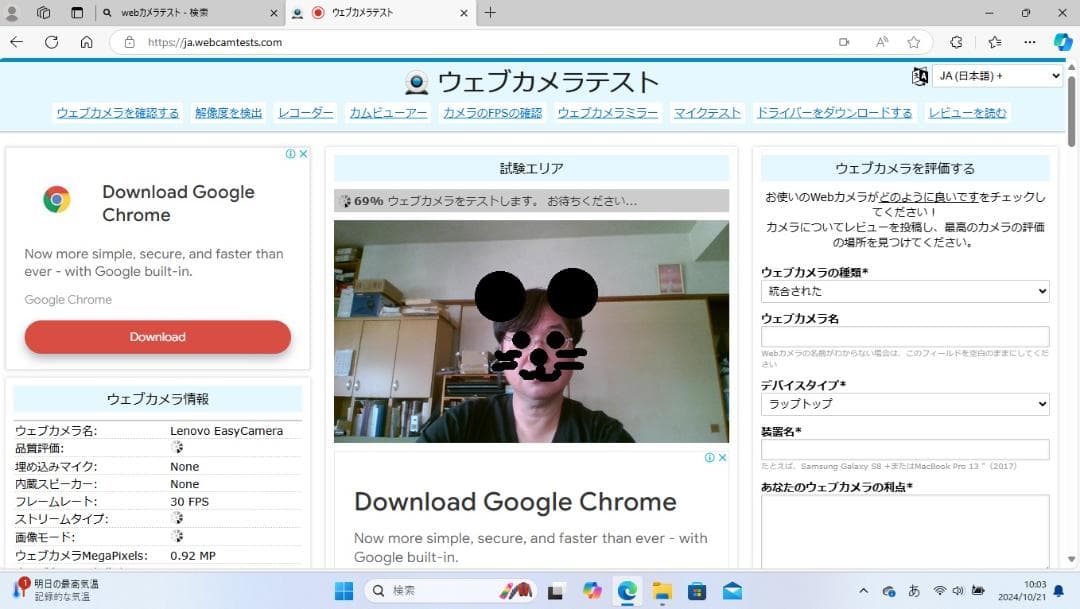Open the Windows Start menu
The height and width of the screenshot is (609, 1080).
coord(342,590)
